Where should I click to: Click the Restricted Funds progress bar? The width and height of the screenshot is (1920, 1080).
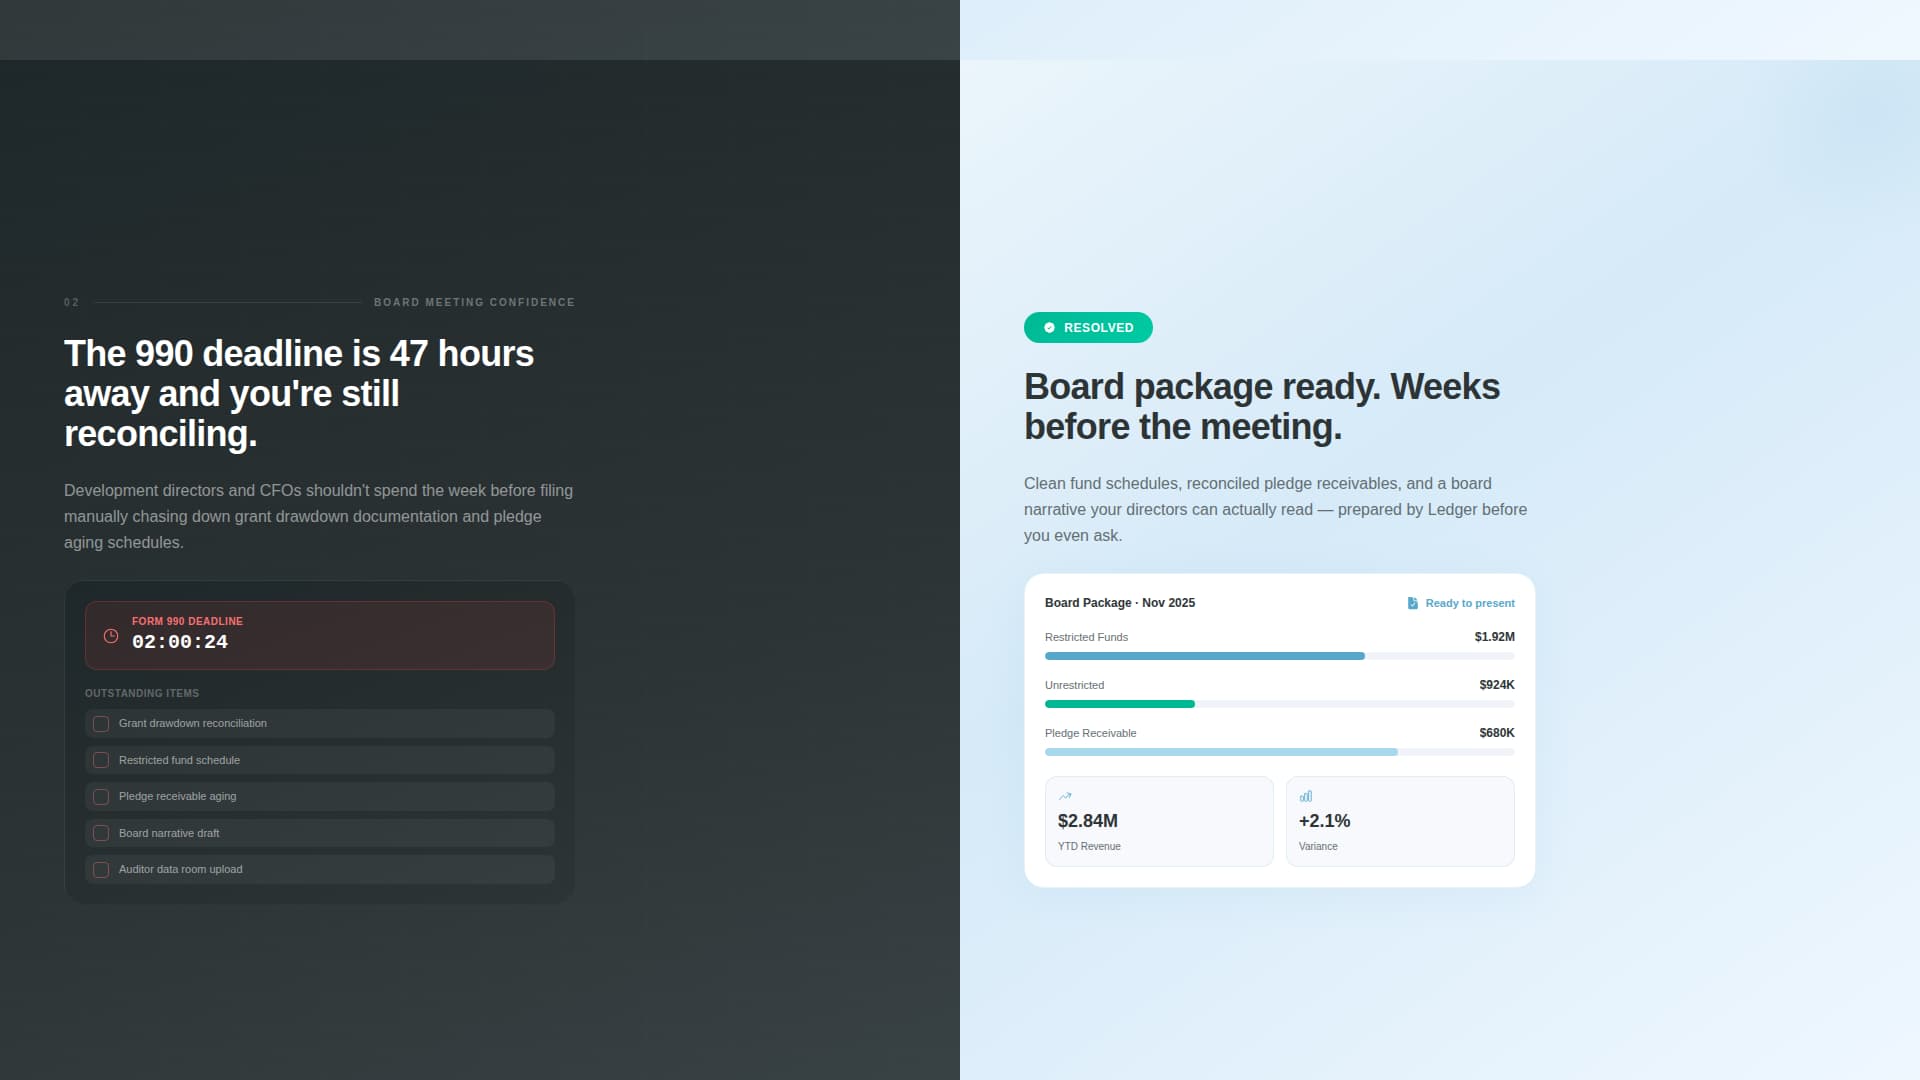(x=1280, y=656)
